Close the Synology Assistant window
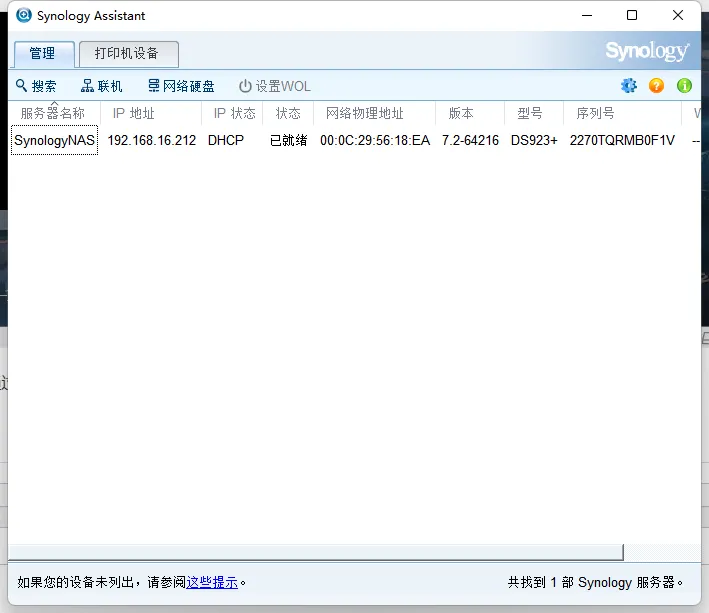 coord(678,15)
